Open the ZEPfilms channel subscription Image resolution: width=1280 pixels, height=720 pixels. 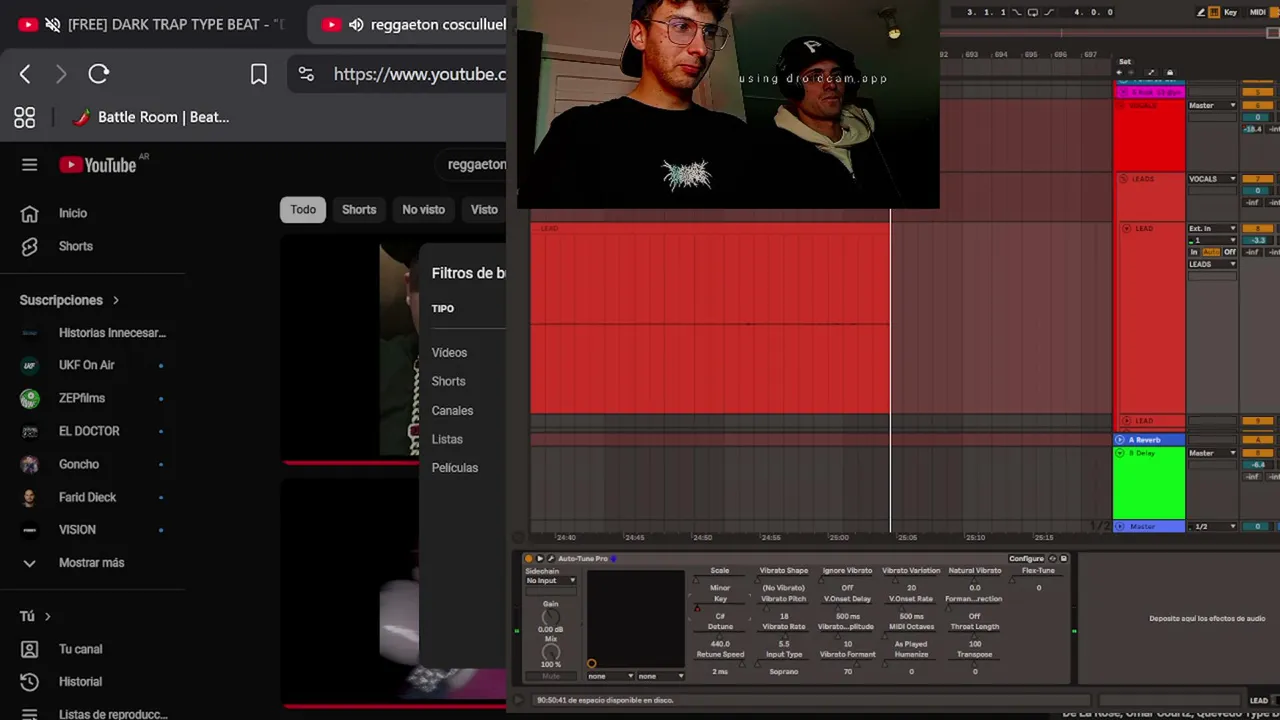82,398
